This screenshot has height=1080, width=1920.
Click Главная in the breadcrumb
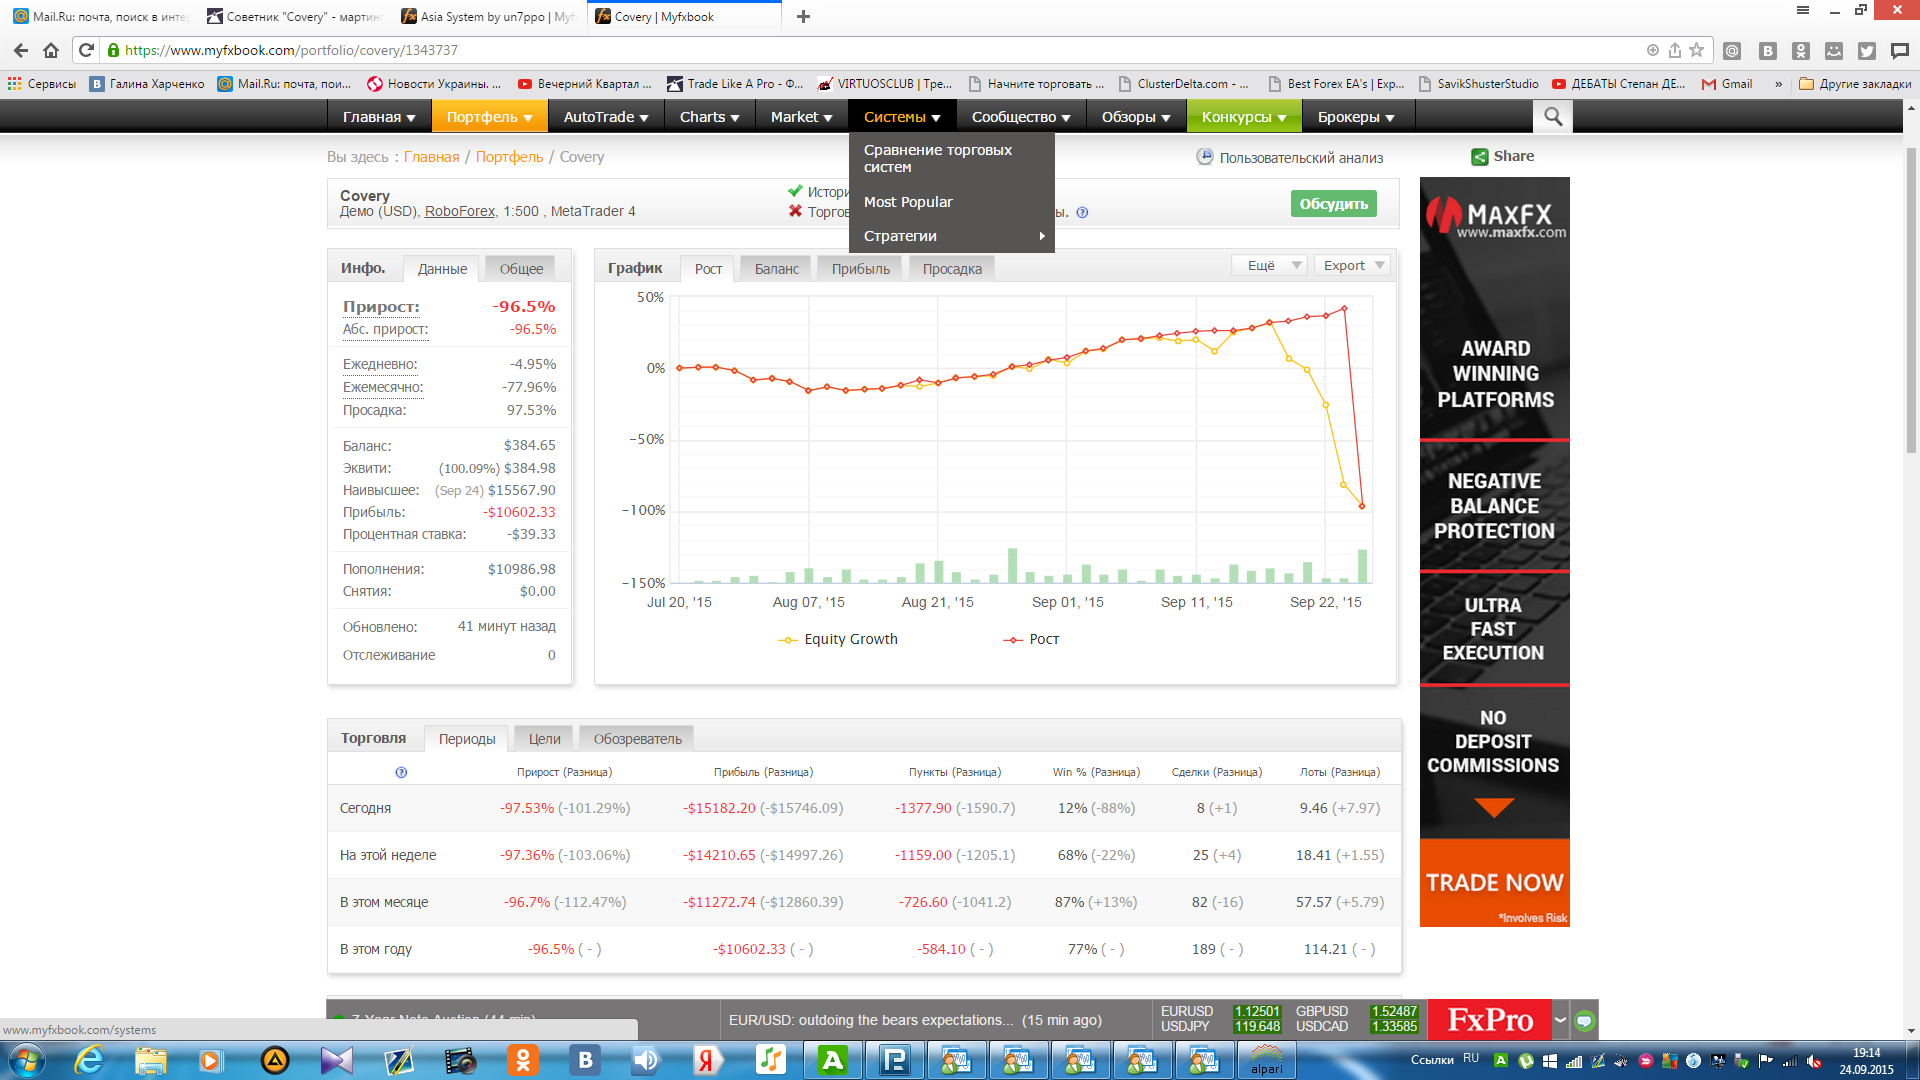pos(431,157)
